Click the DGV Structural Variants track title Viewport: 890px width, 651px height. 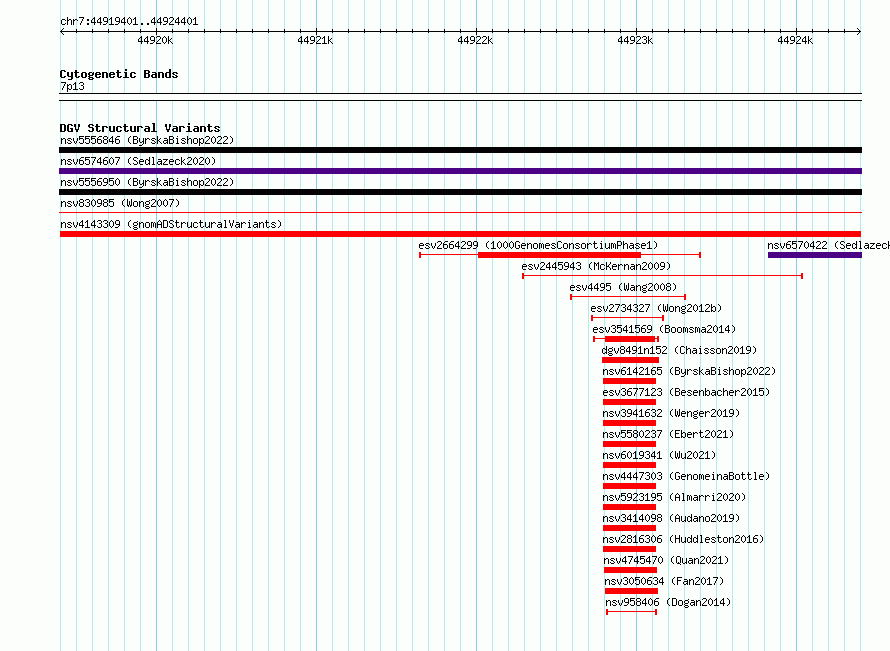coord(140,128)
